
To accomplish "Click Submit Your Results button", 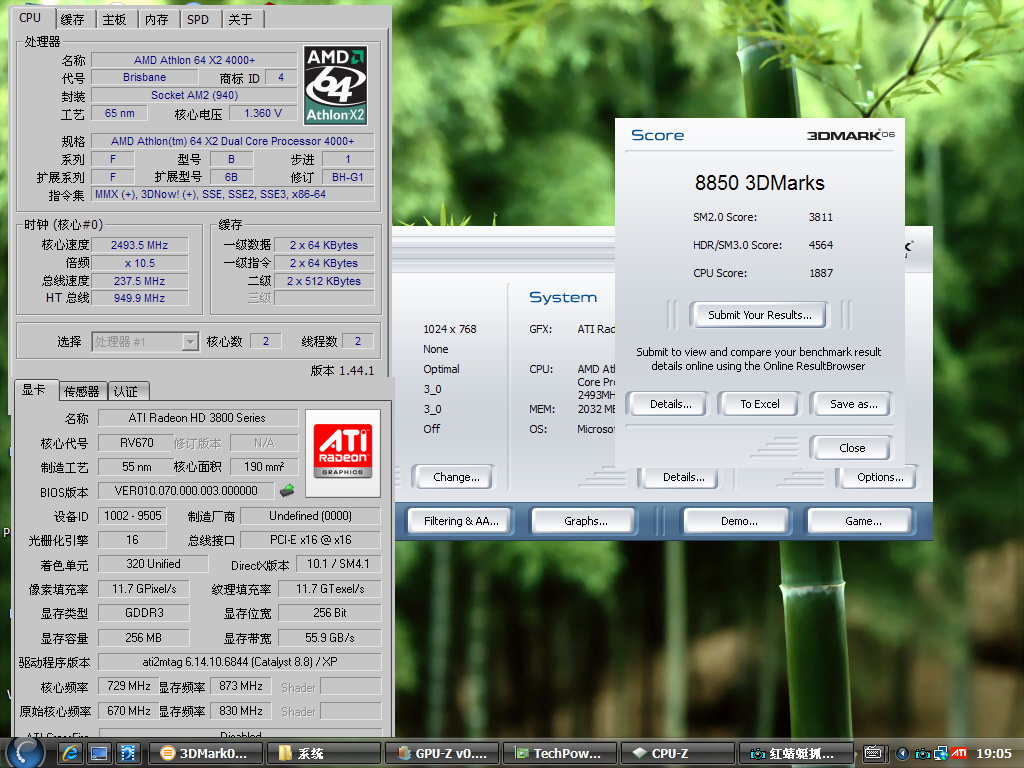I will (x=760, y=315).
